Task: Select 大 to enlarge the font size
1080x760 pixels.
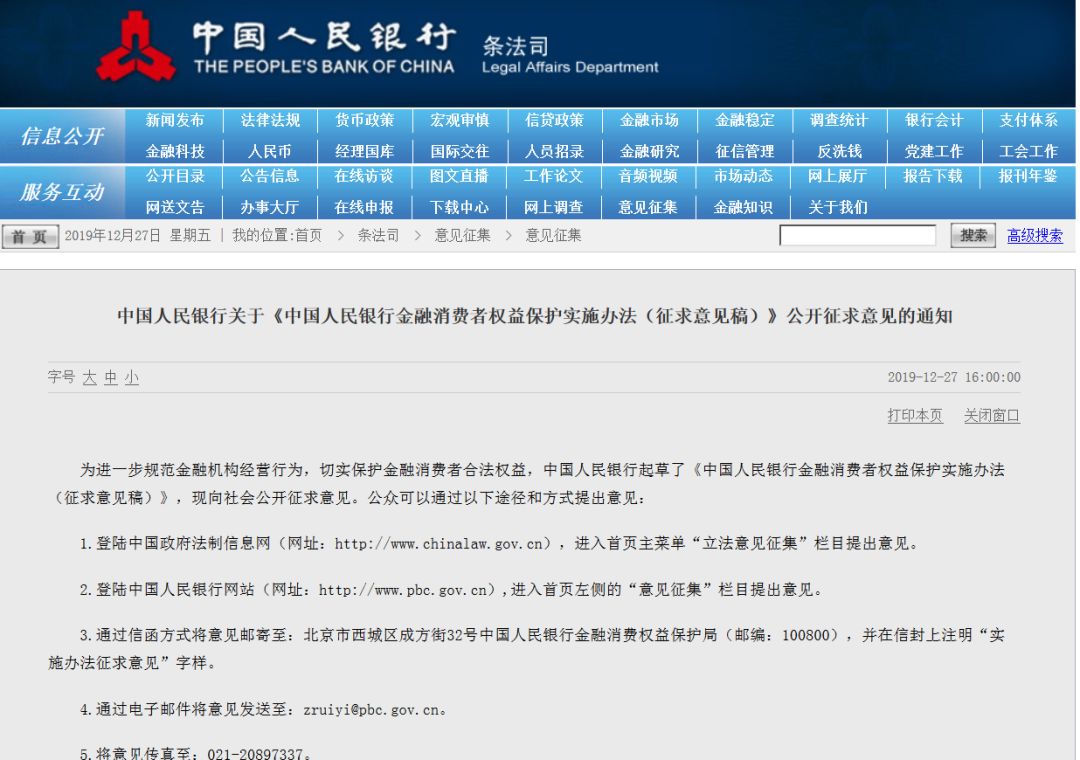Action: coord(89,378)
